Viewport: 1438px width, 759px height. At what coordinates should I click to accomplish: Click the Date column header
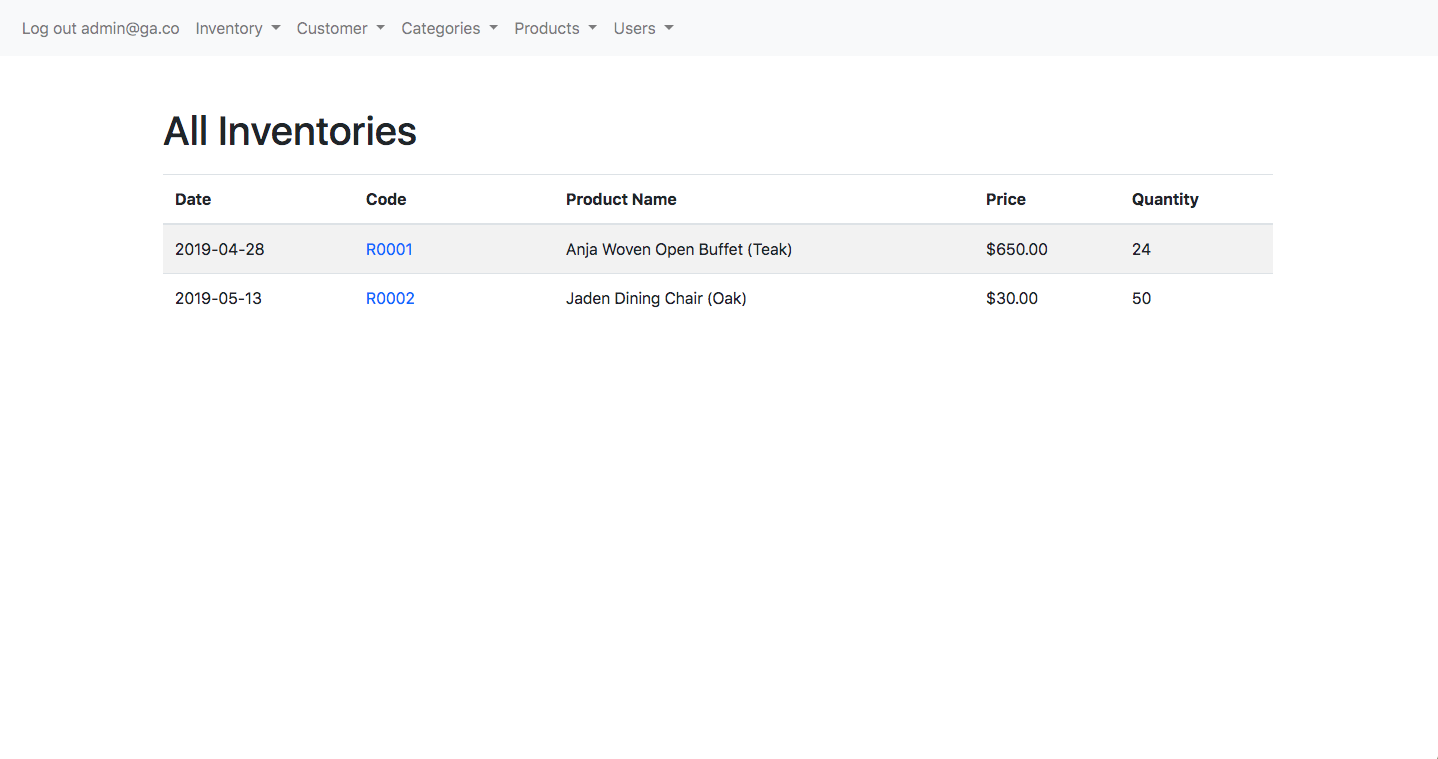193,199
